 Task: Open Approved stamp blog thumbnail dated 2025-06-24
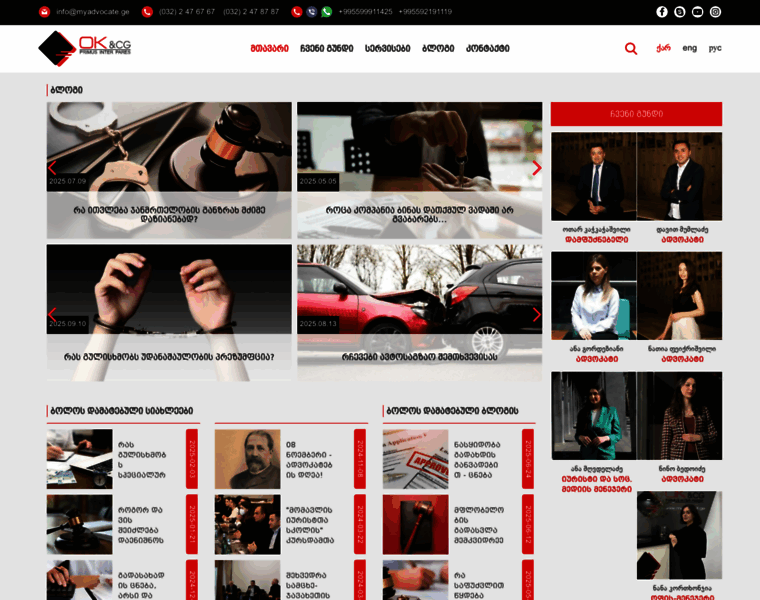pyautogui.click(x=415, y=459)
